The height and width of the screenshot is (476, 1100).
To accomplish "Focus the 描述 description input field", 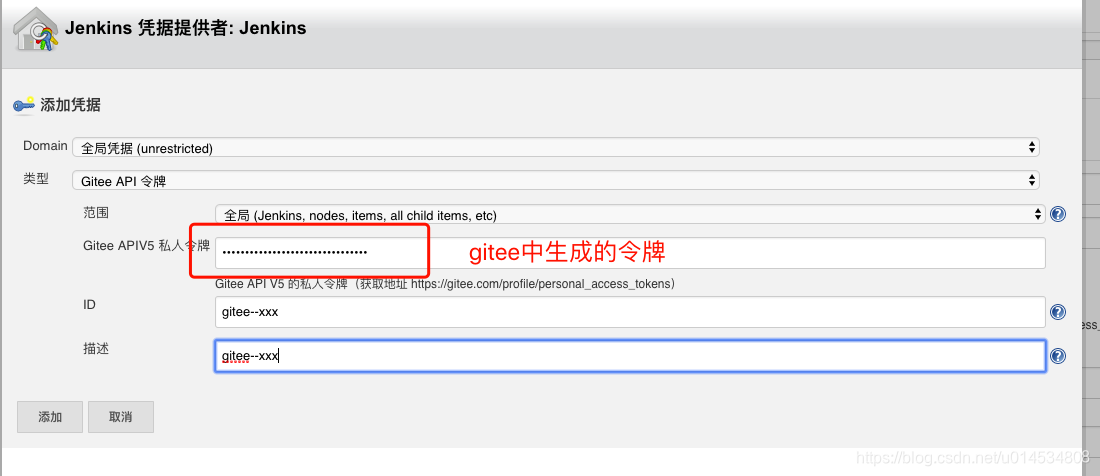I will click(630, 356).
